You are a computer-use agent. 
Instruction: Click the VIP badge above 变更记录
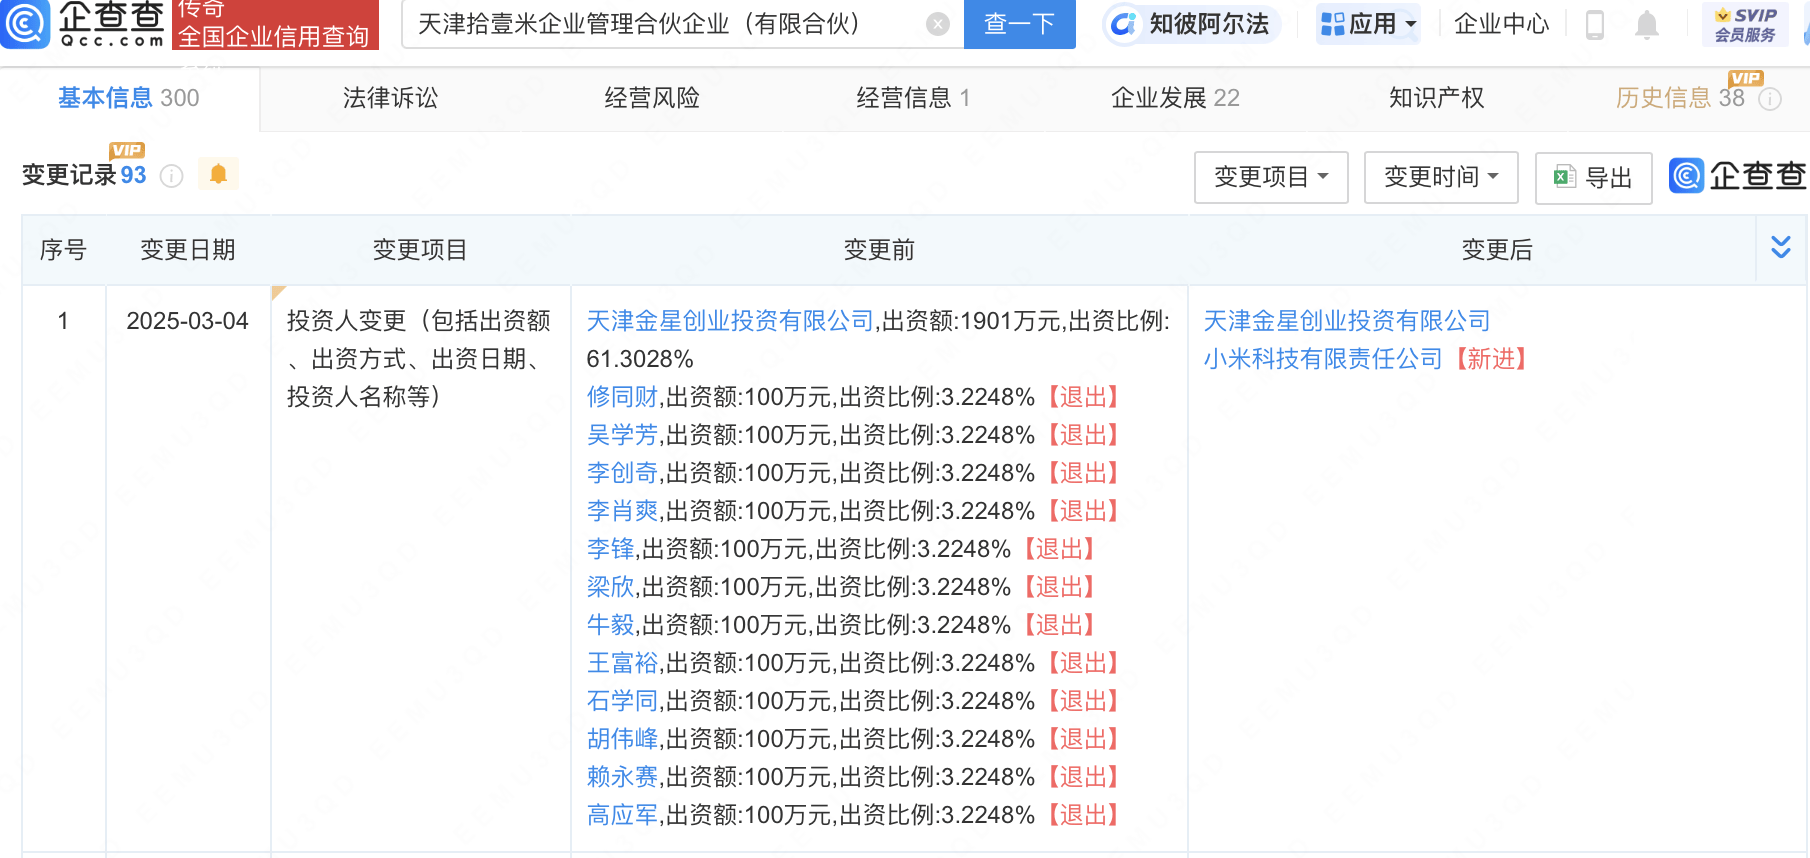pyautogui.click(x=127, y=150)
